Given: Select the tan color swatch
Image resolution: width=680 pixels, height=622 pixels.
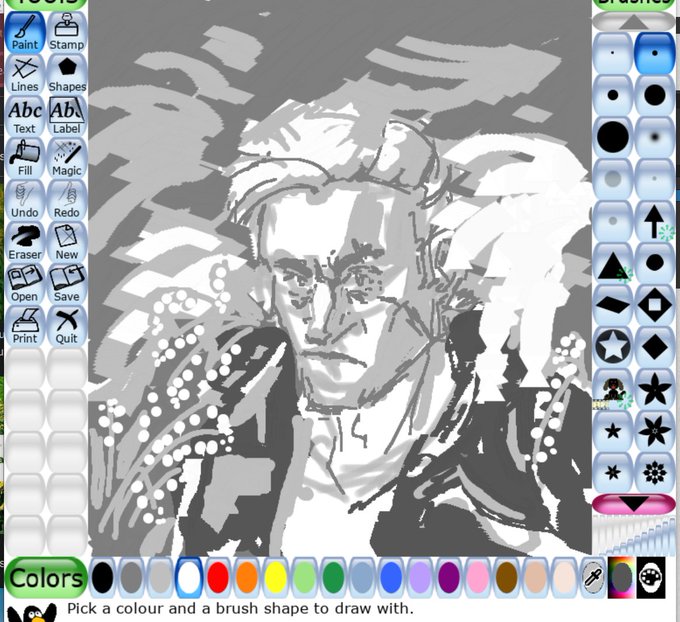Looking at the screenshot, I should (535, 577).
